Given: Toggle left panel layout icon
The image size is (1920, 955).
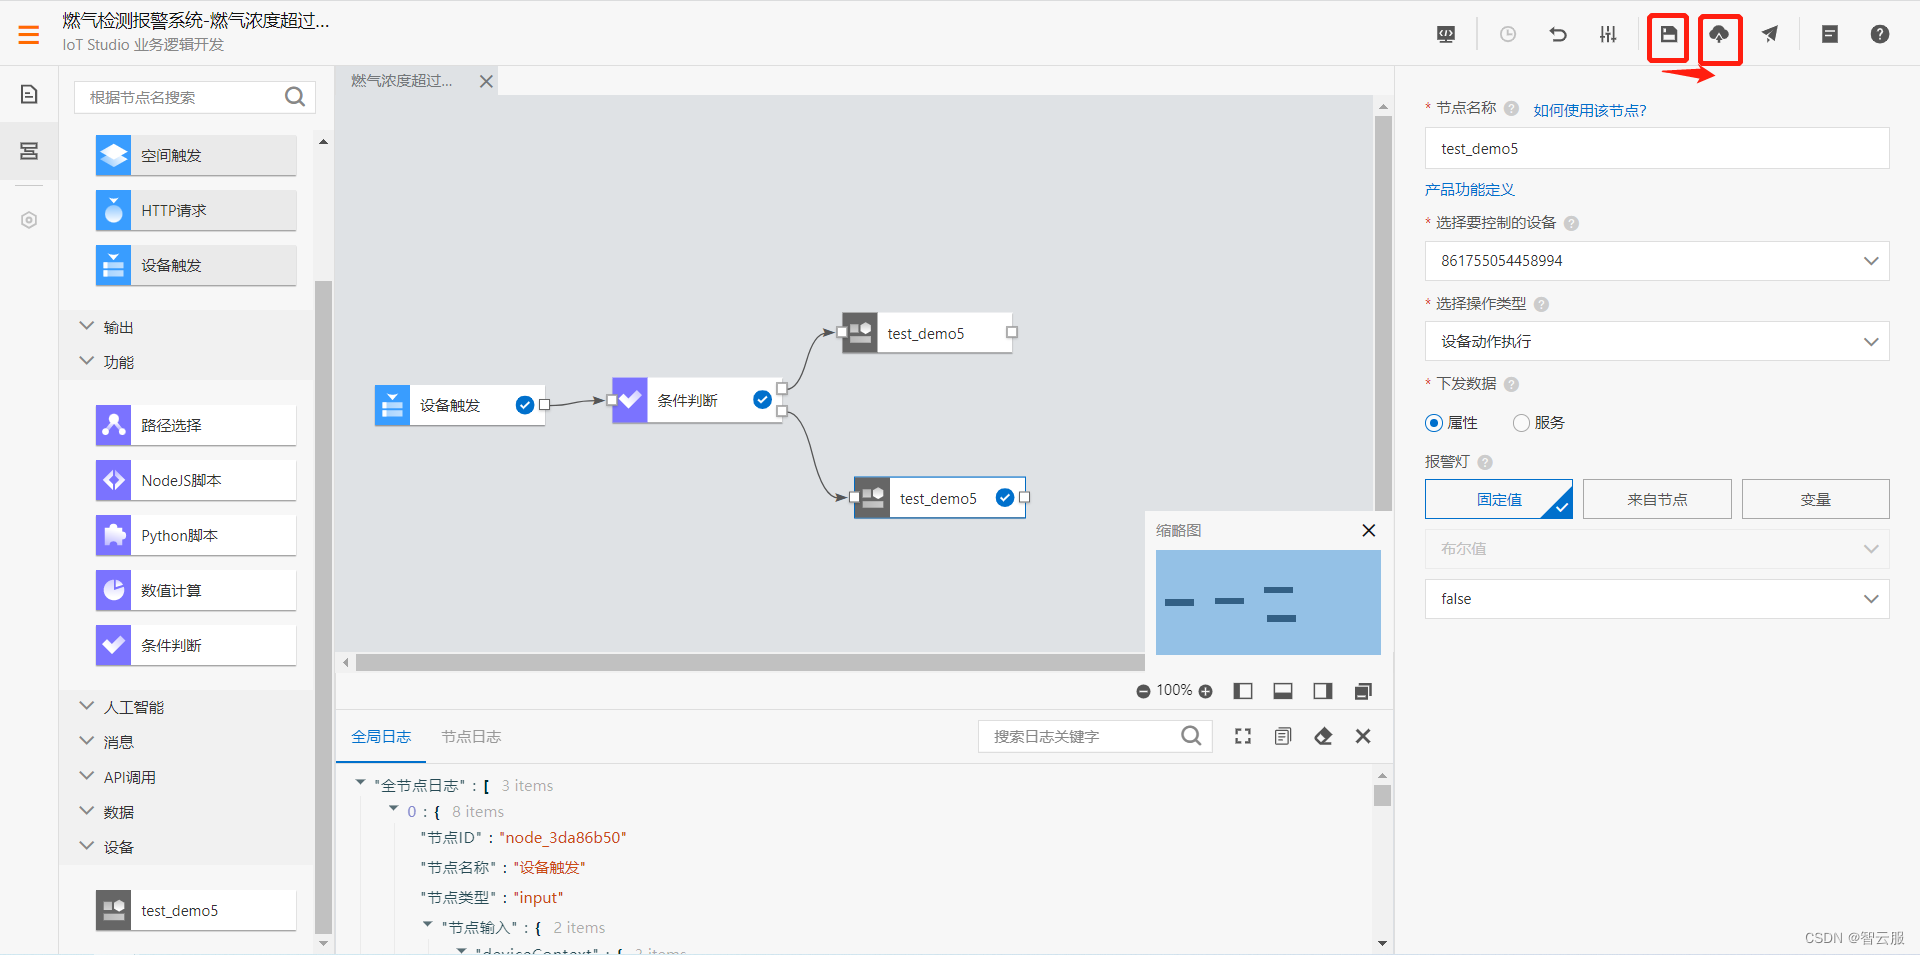Looking at the screenshot, I should click(x=1243, y=691).
